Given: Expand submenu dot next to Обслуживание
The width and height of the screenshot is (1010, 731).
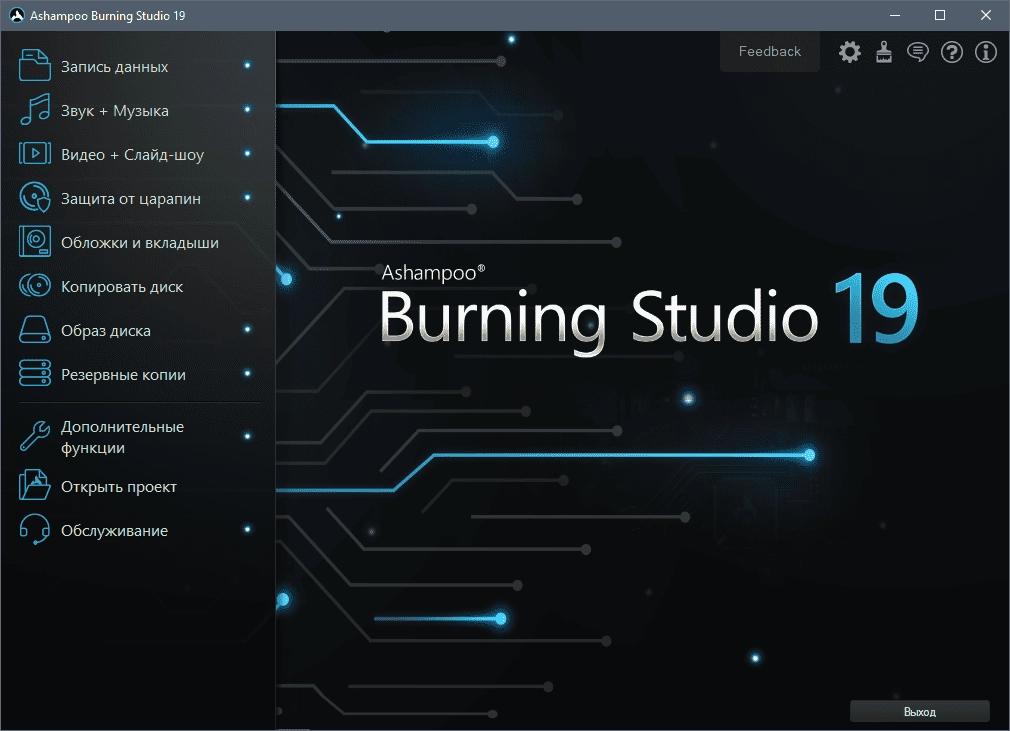Looking at the screenshot, I should (x=247, y=529).
